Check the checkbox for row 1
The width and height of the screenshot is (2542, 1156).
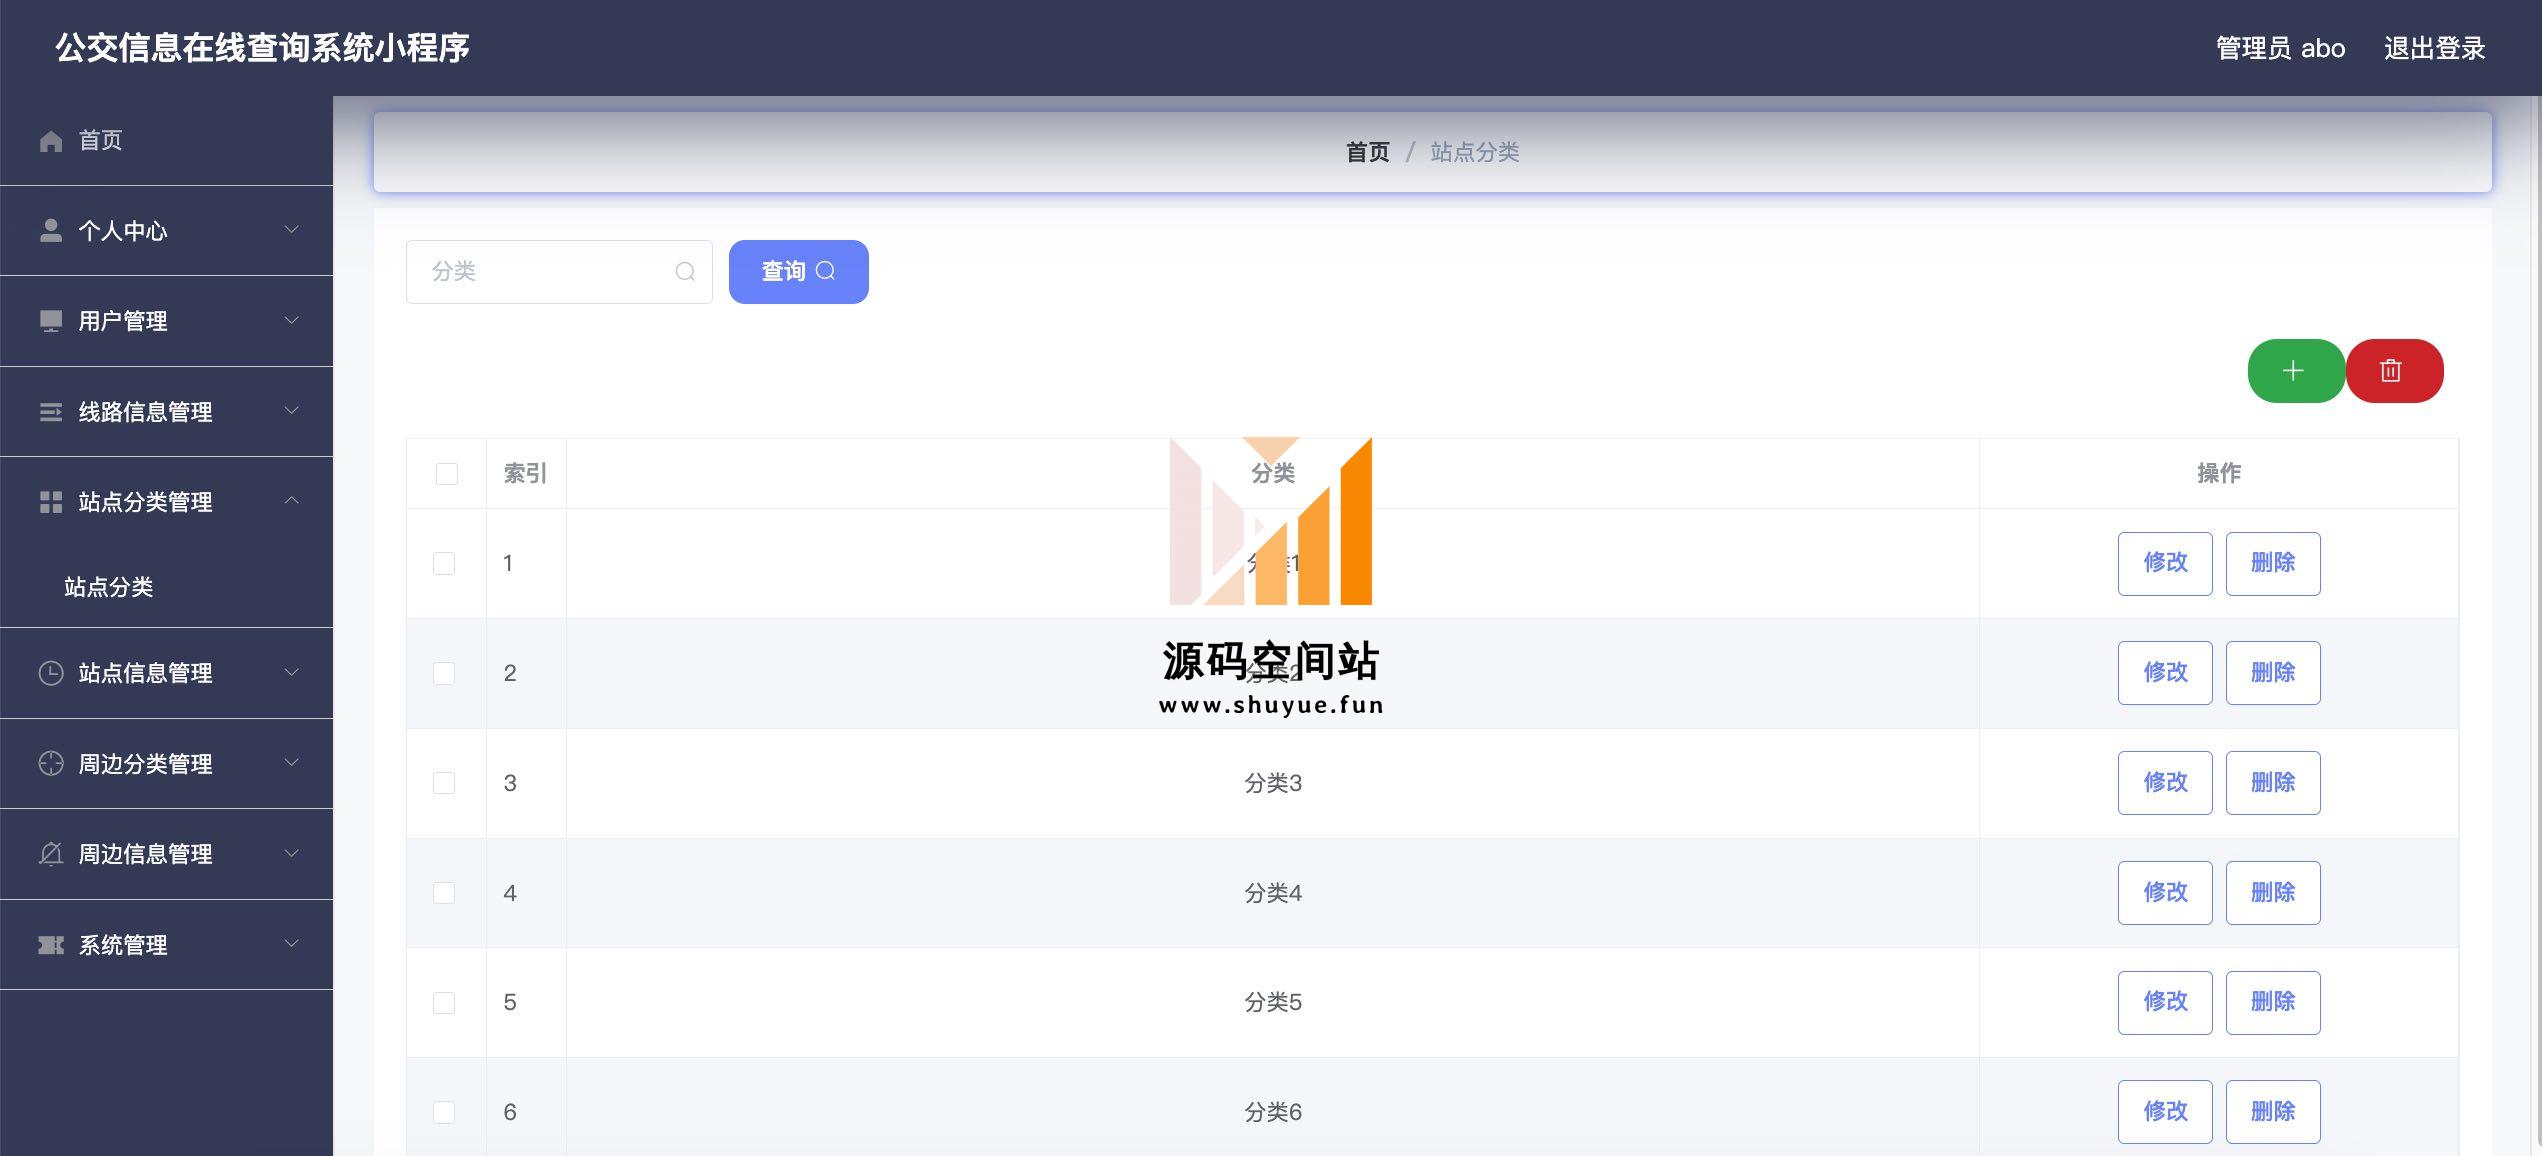tap(444, 564)
